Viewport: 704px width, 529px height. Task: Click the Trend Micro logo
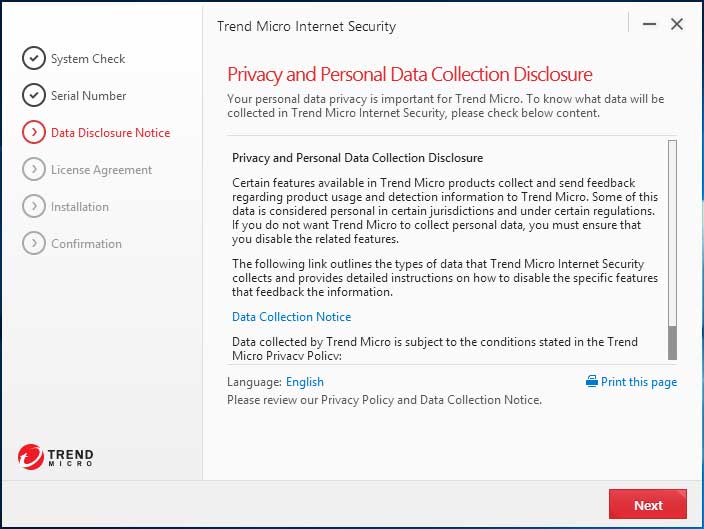tap(56, 457)
